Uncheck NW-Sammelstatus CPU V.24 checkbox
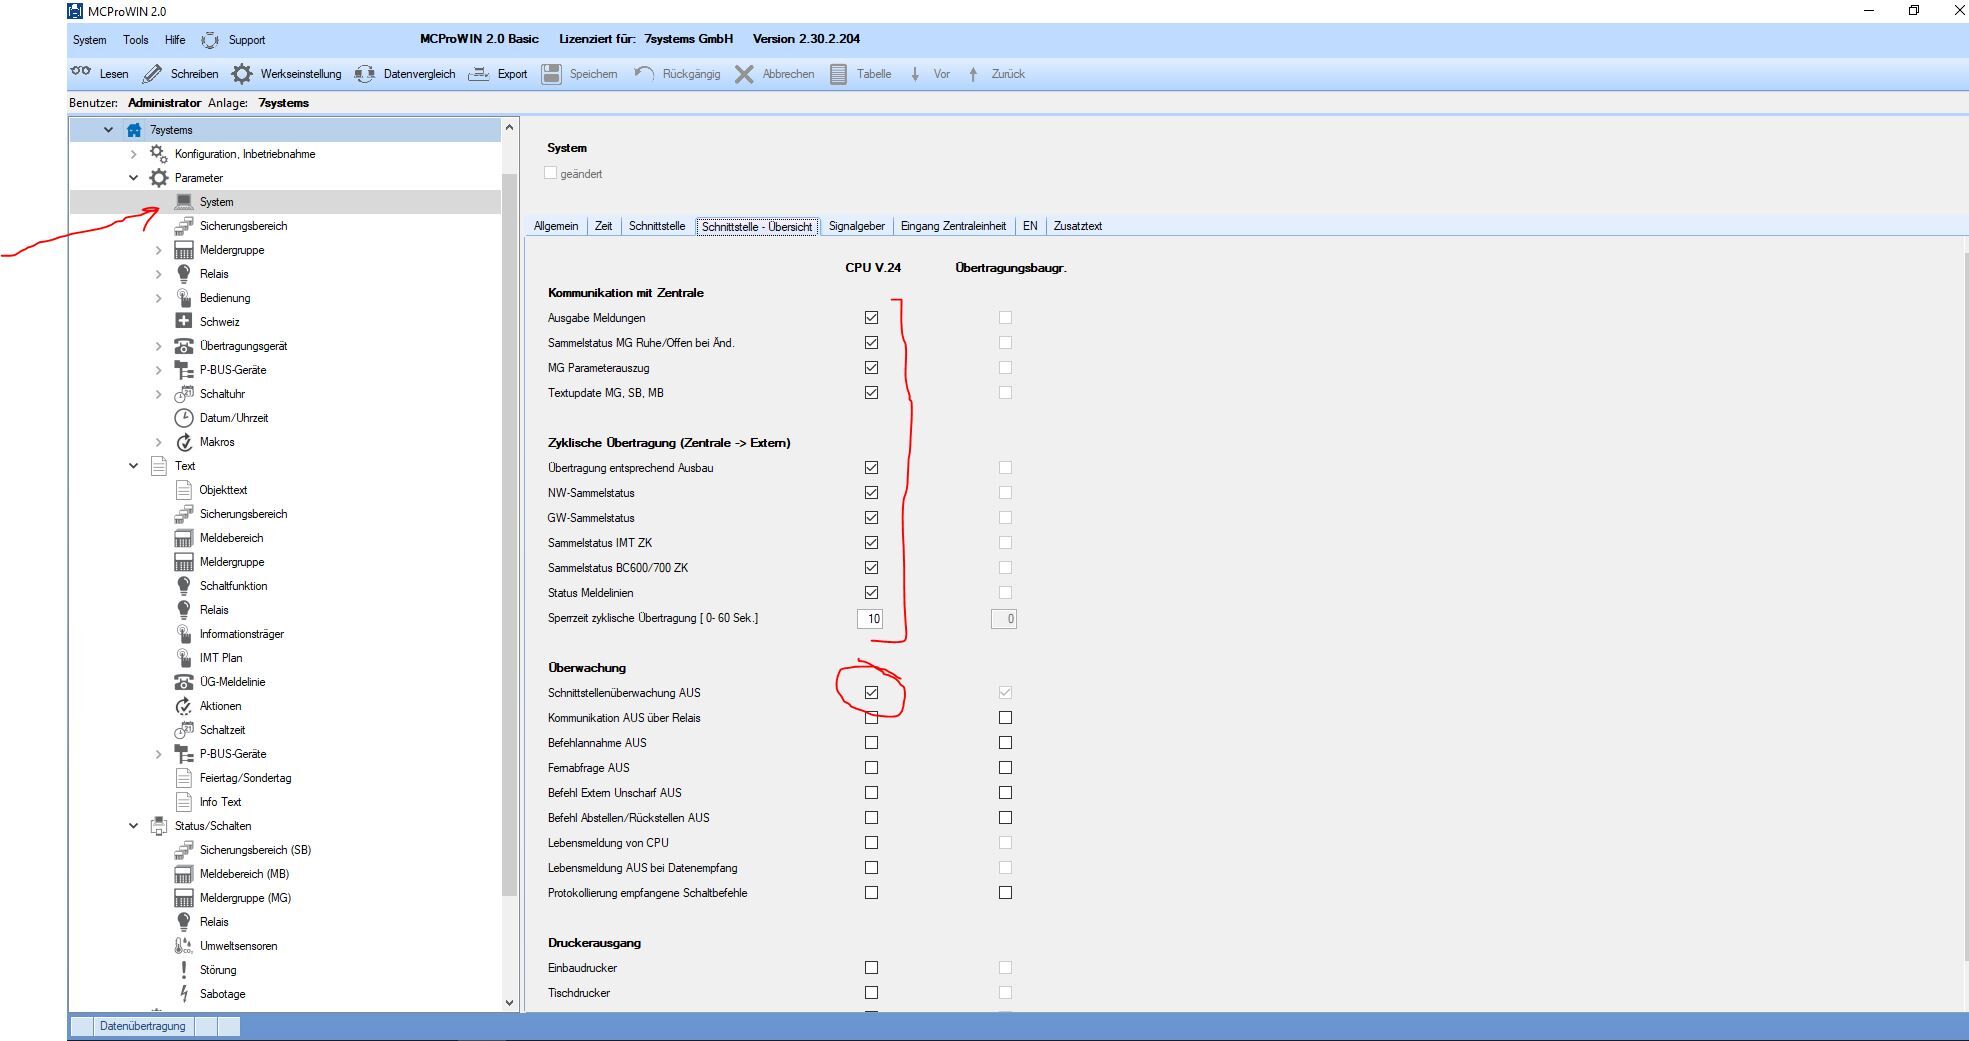 pyautogui.click(x=871, y=492)
